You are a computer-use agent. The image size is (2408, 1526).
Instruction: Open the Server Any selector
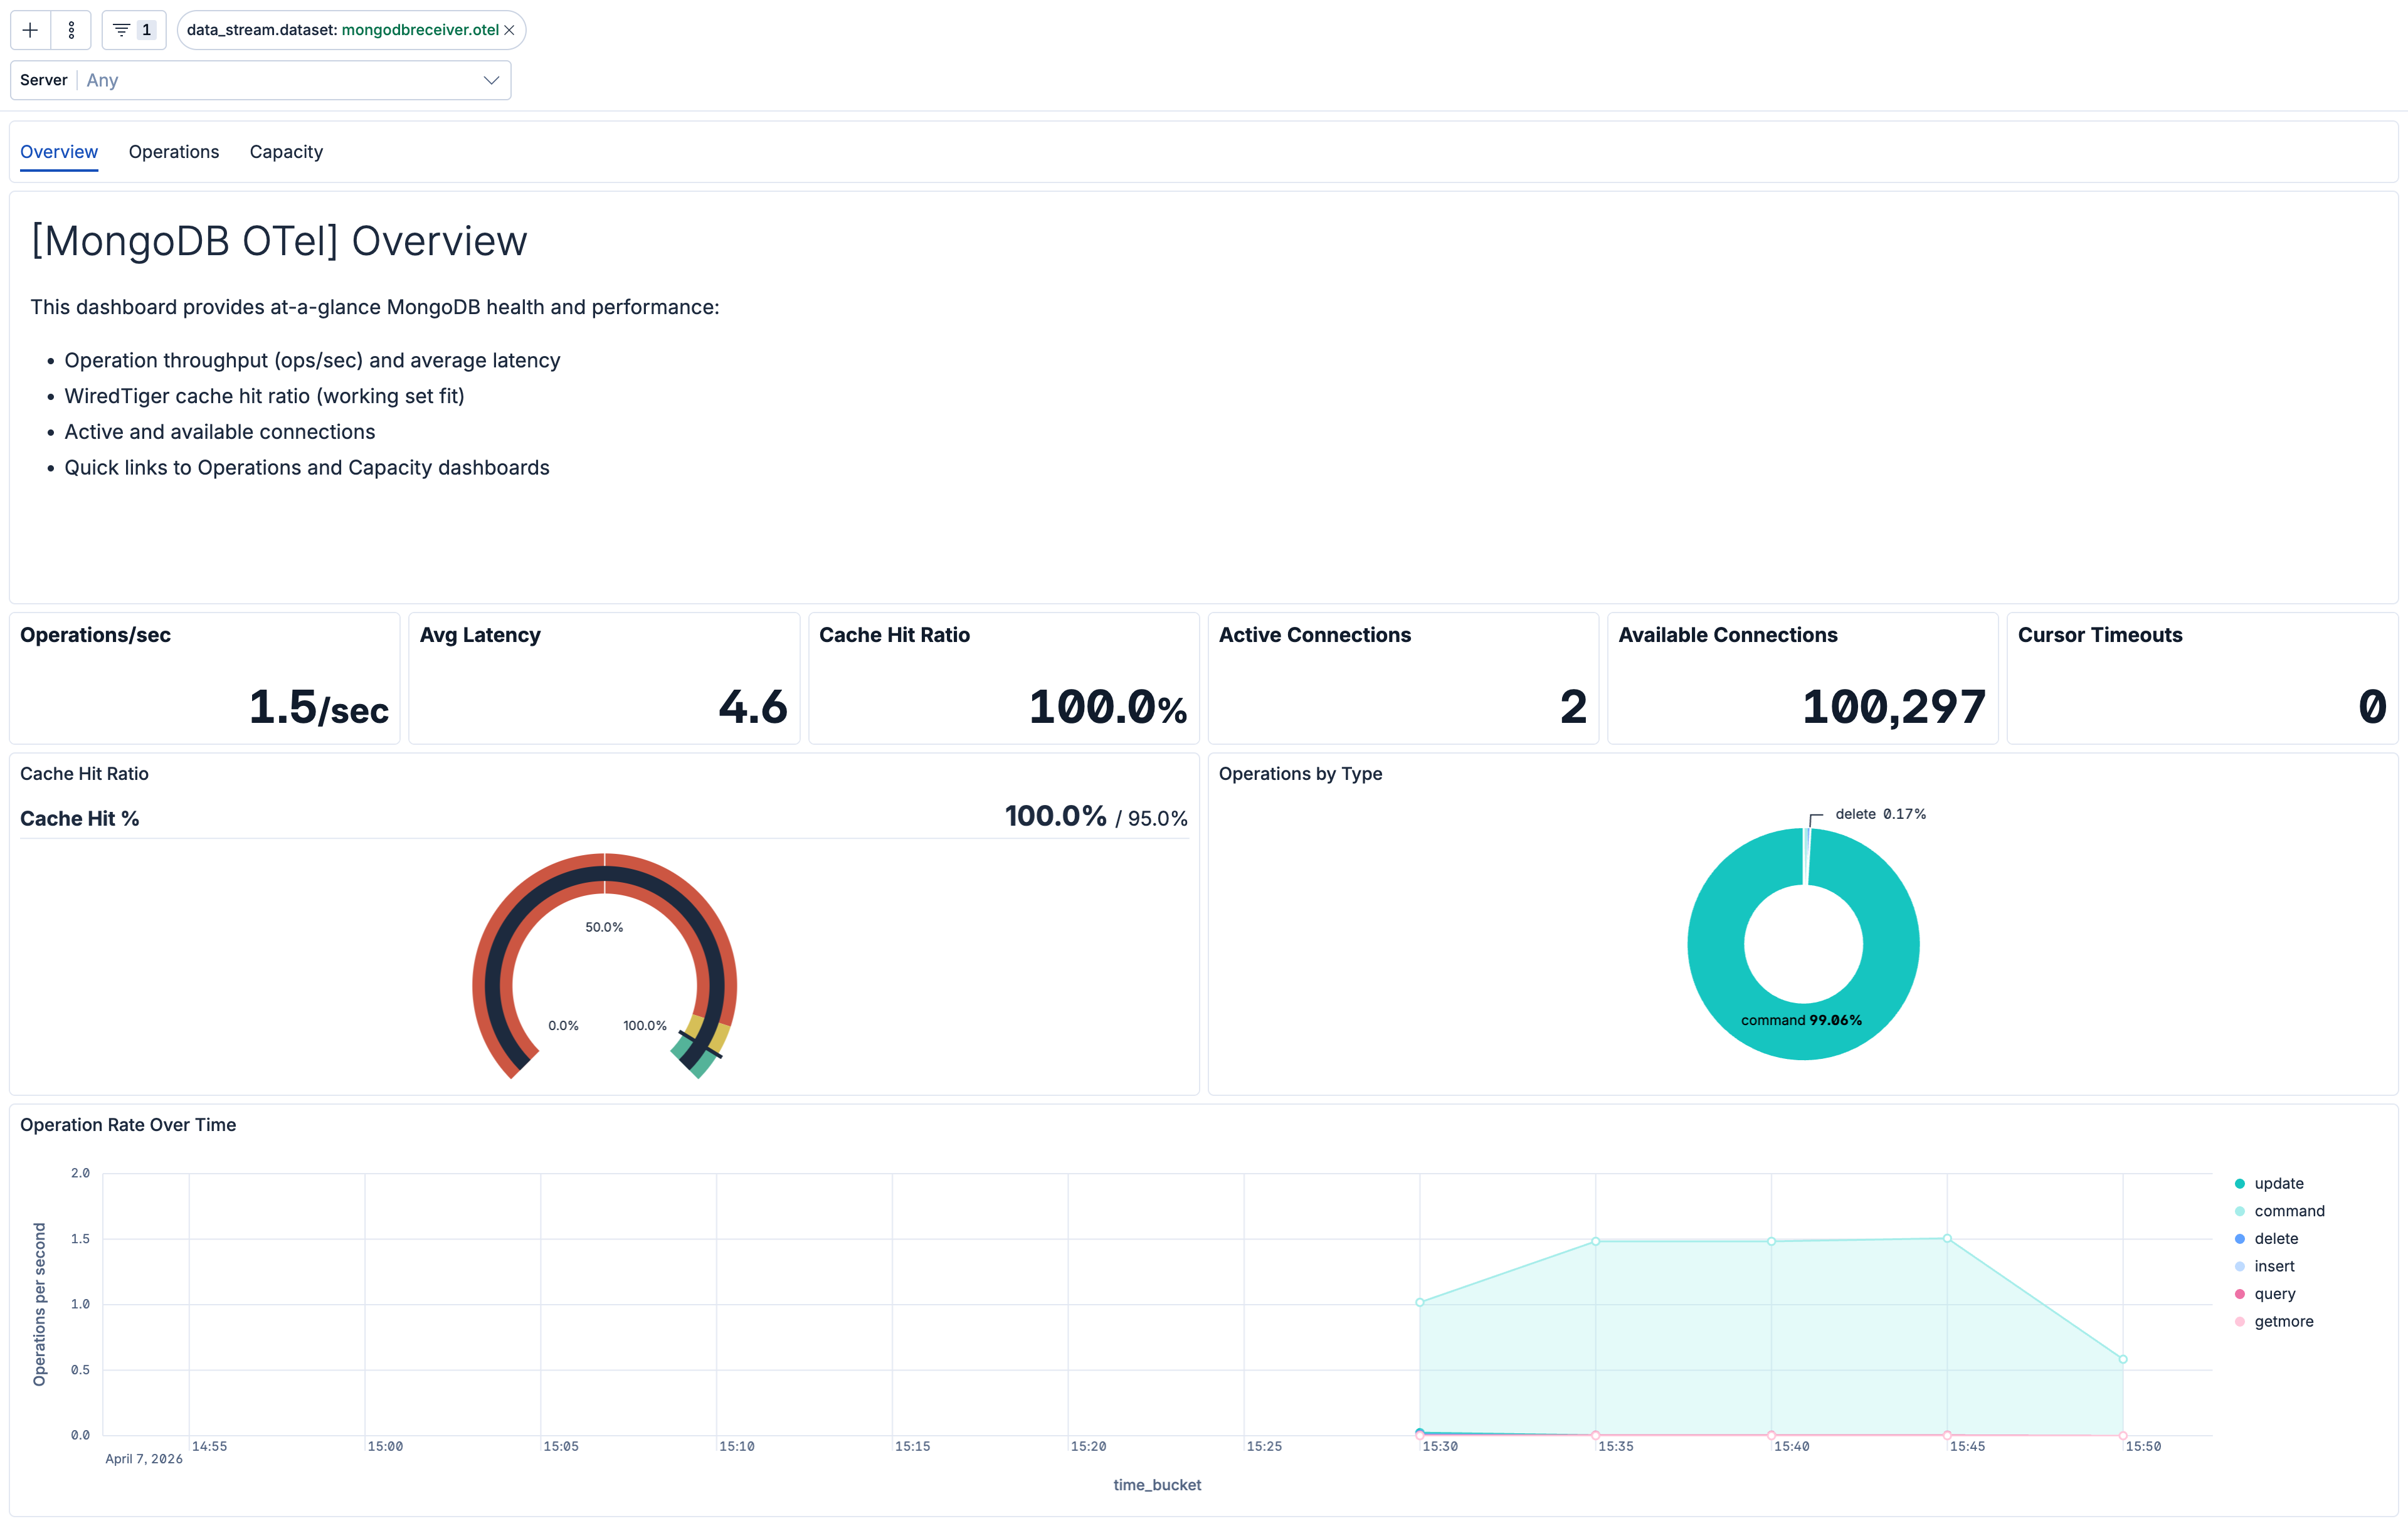(x=260, y=80)
